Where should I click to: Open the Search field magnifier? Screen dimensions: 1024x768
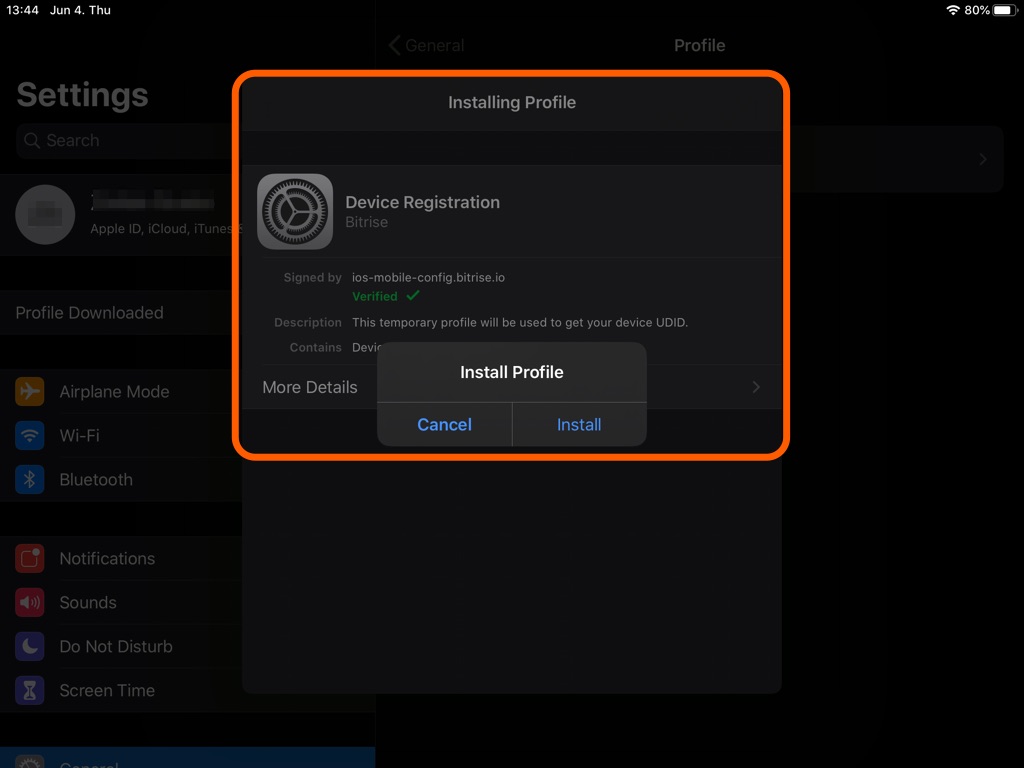point(31,141)
